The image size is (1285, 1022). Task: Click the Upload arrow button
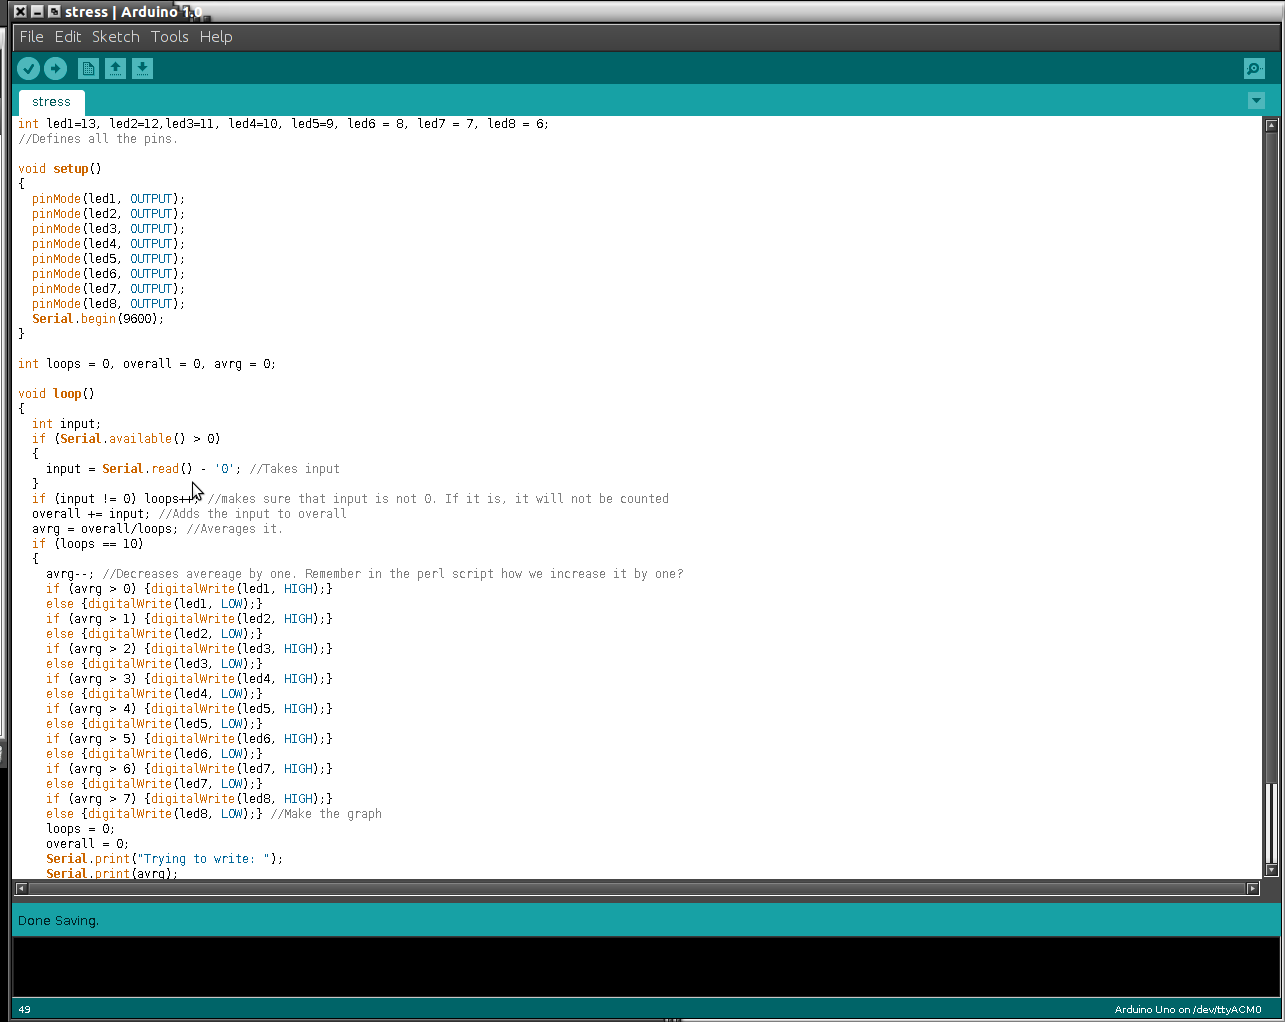point(56,68)
